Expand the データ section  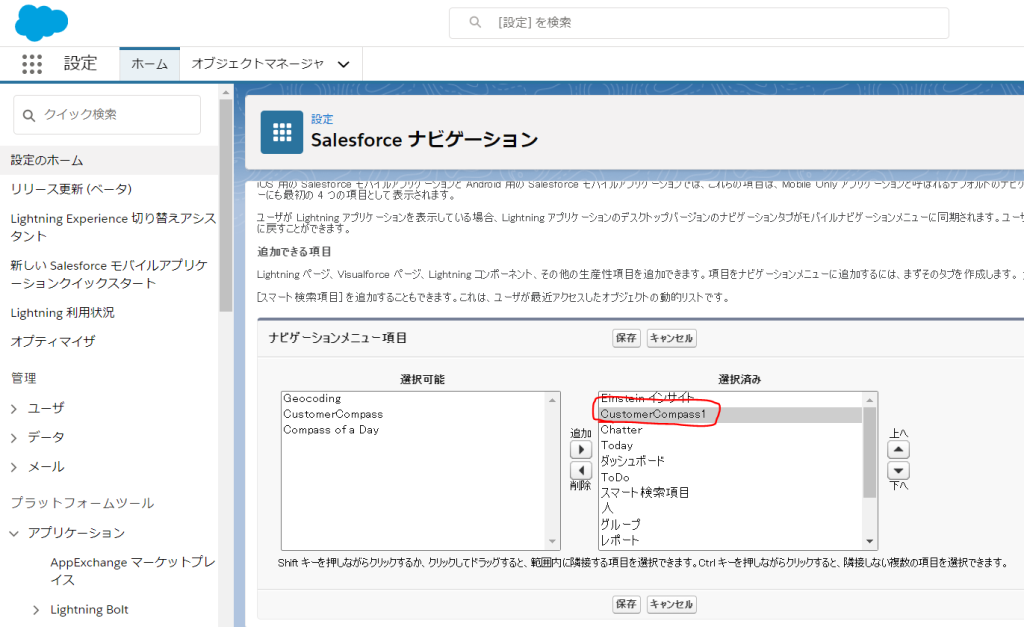(x=14, y=438)
